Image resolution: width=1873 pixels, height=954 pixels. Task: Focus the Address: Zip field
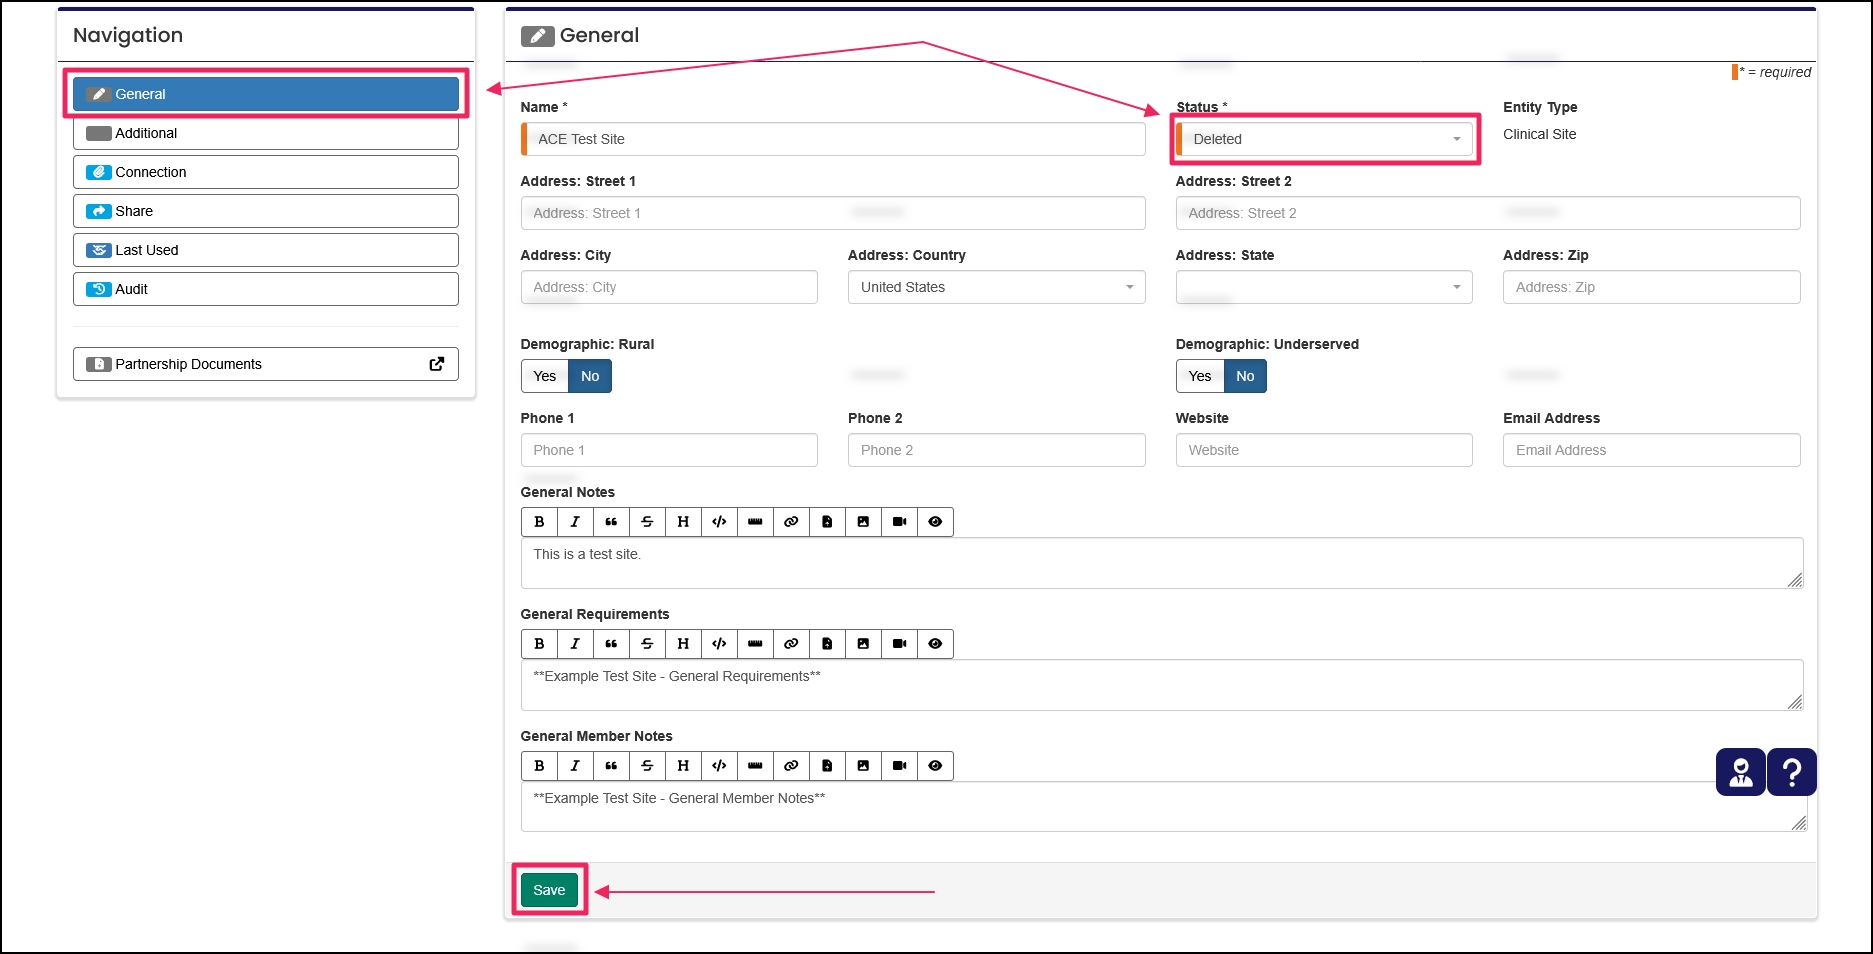click(1652, 287)
